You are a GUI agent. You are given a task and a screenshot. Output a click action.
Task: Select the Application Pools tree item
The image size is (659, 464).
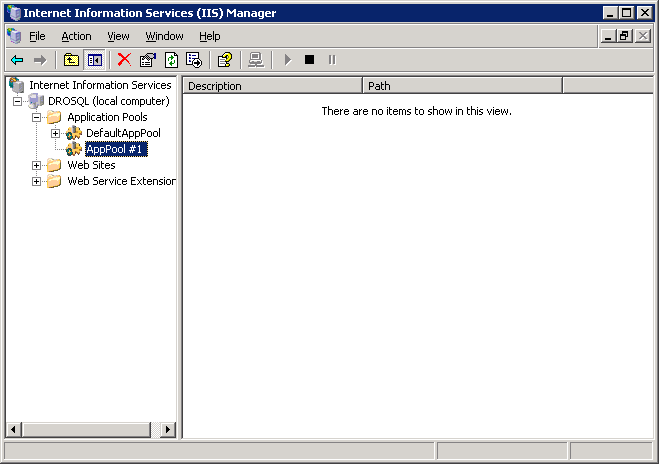coord(107,117)
